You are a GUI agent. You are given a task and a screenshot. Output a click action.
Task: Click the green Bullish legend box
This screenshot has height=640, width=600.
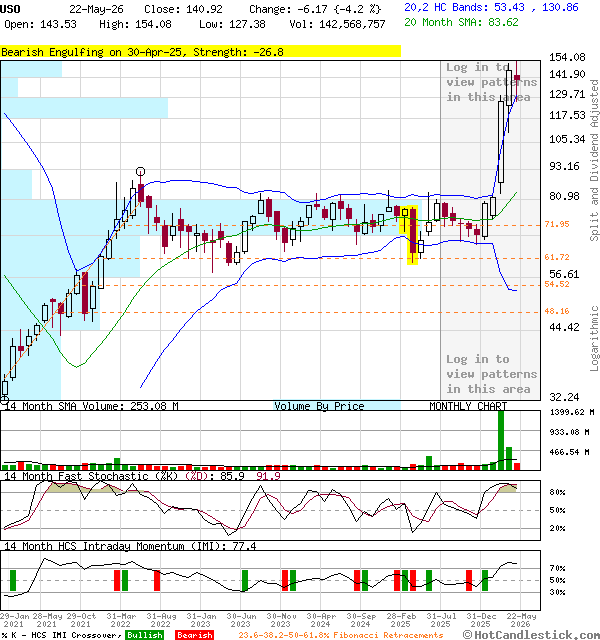click(144, 635)
